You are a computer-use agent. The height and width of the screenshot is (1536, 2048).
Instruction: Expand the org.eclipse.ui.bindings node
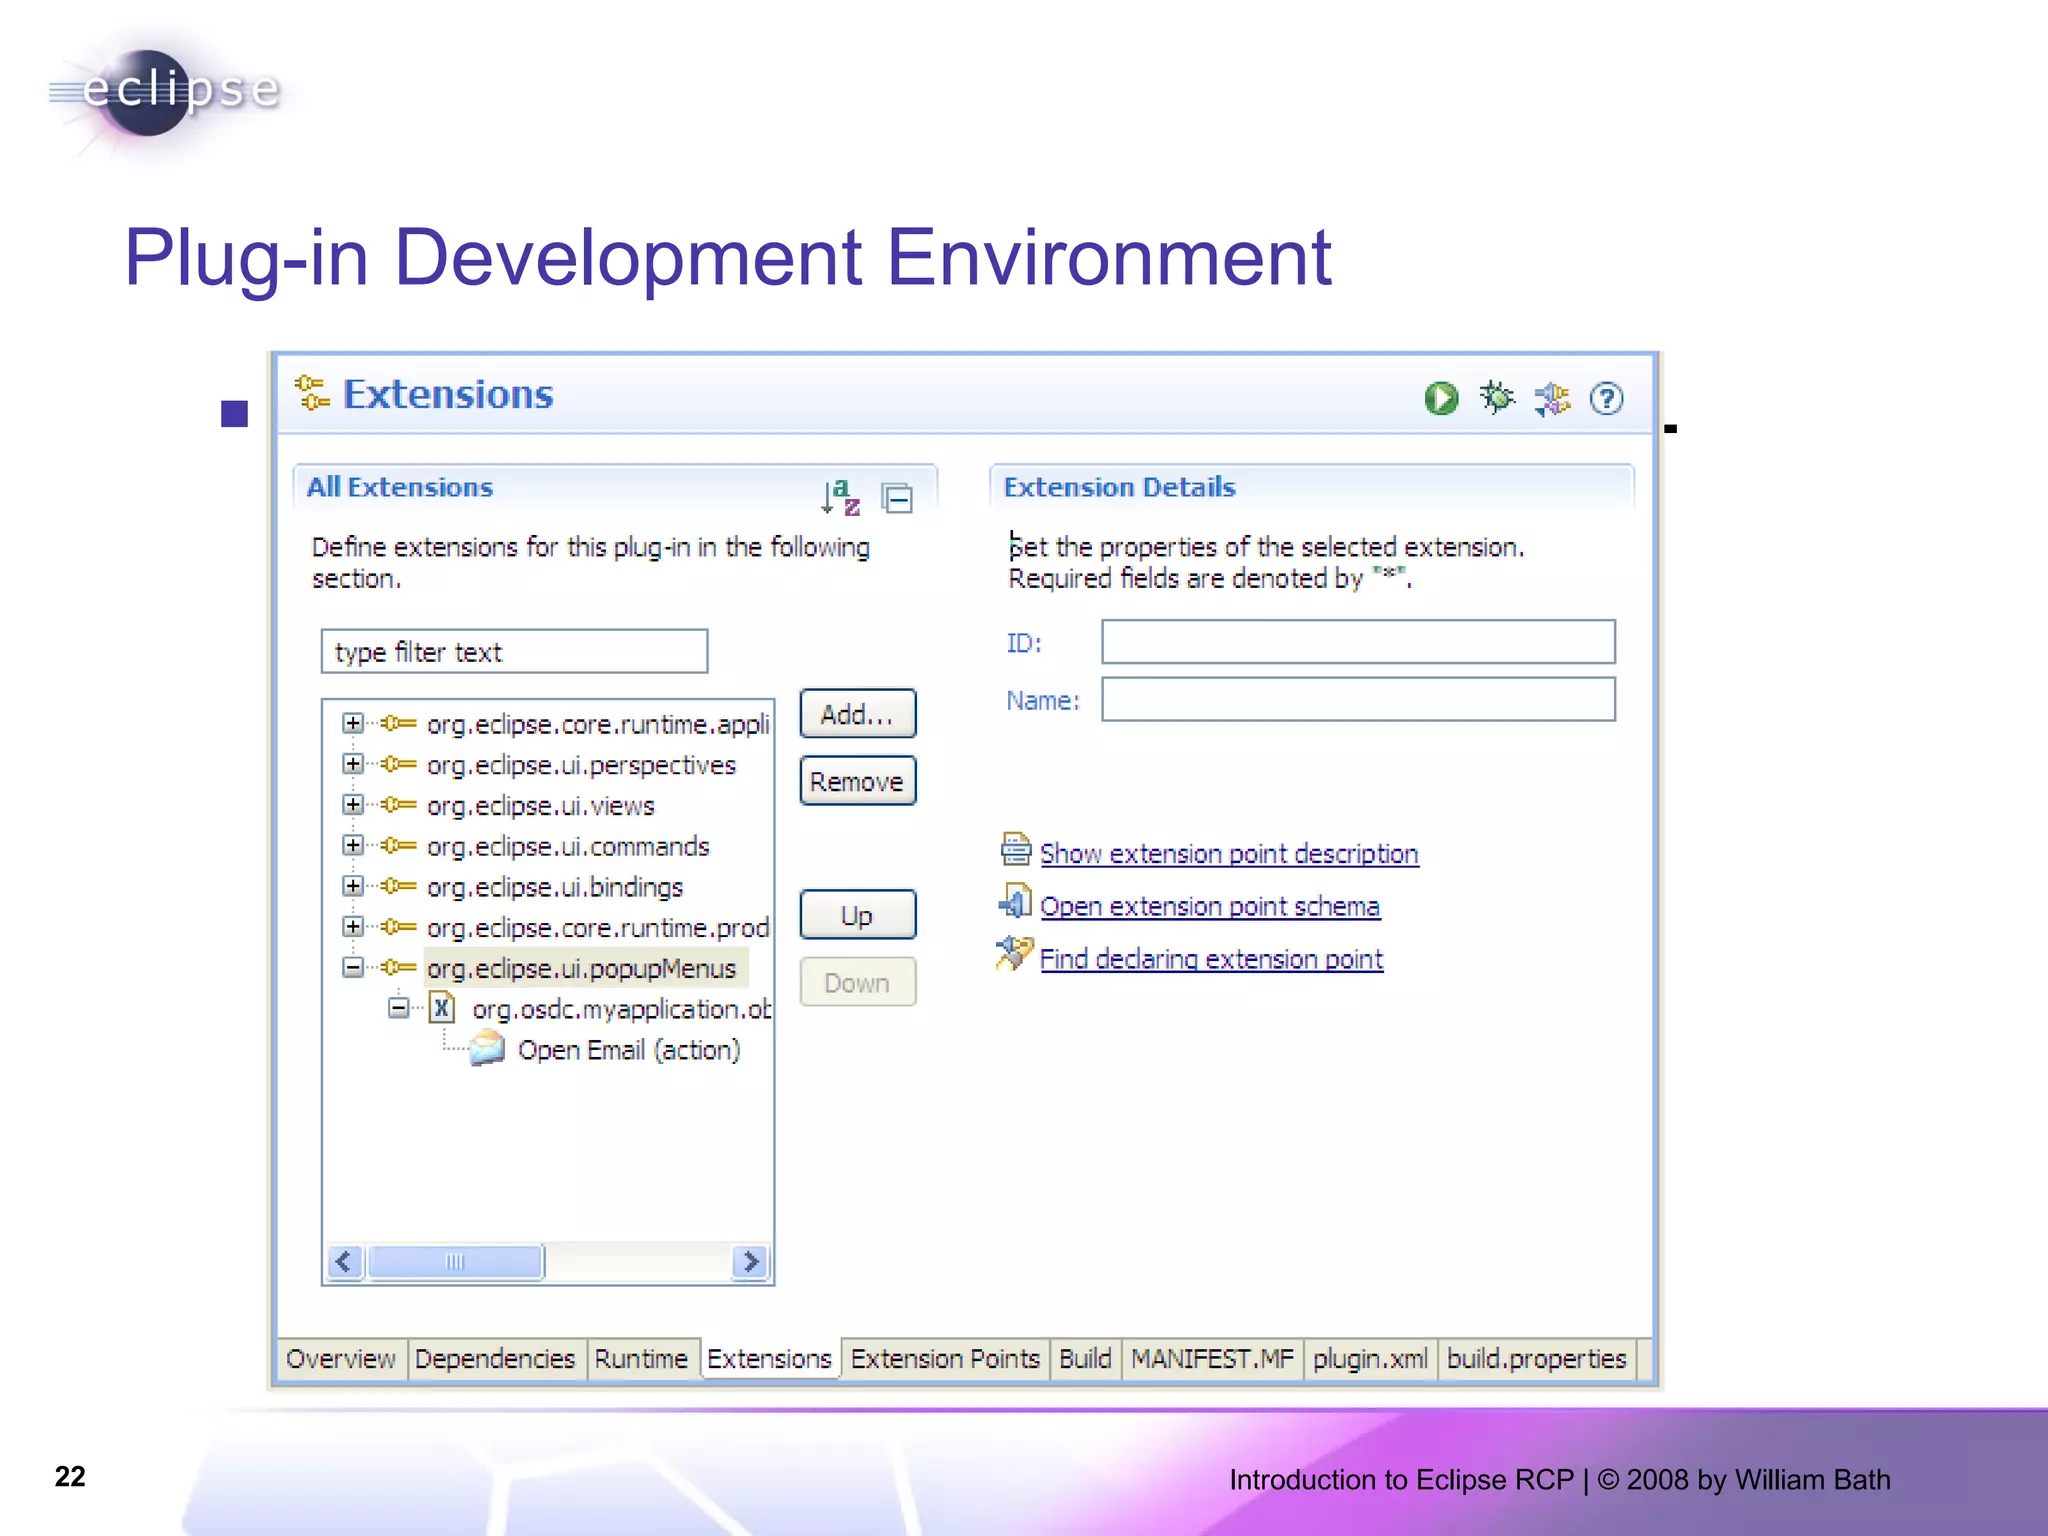[352, 886]
